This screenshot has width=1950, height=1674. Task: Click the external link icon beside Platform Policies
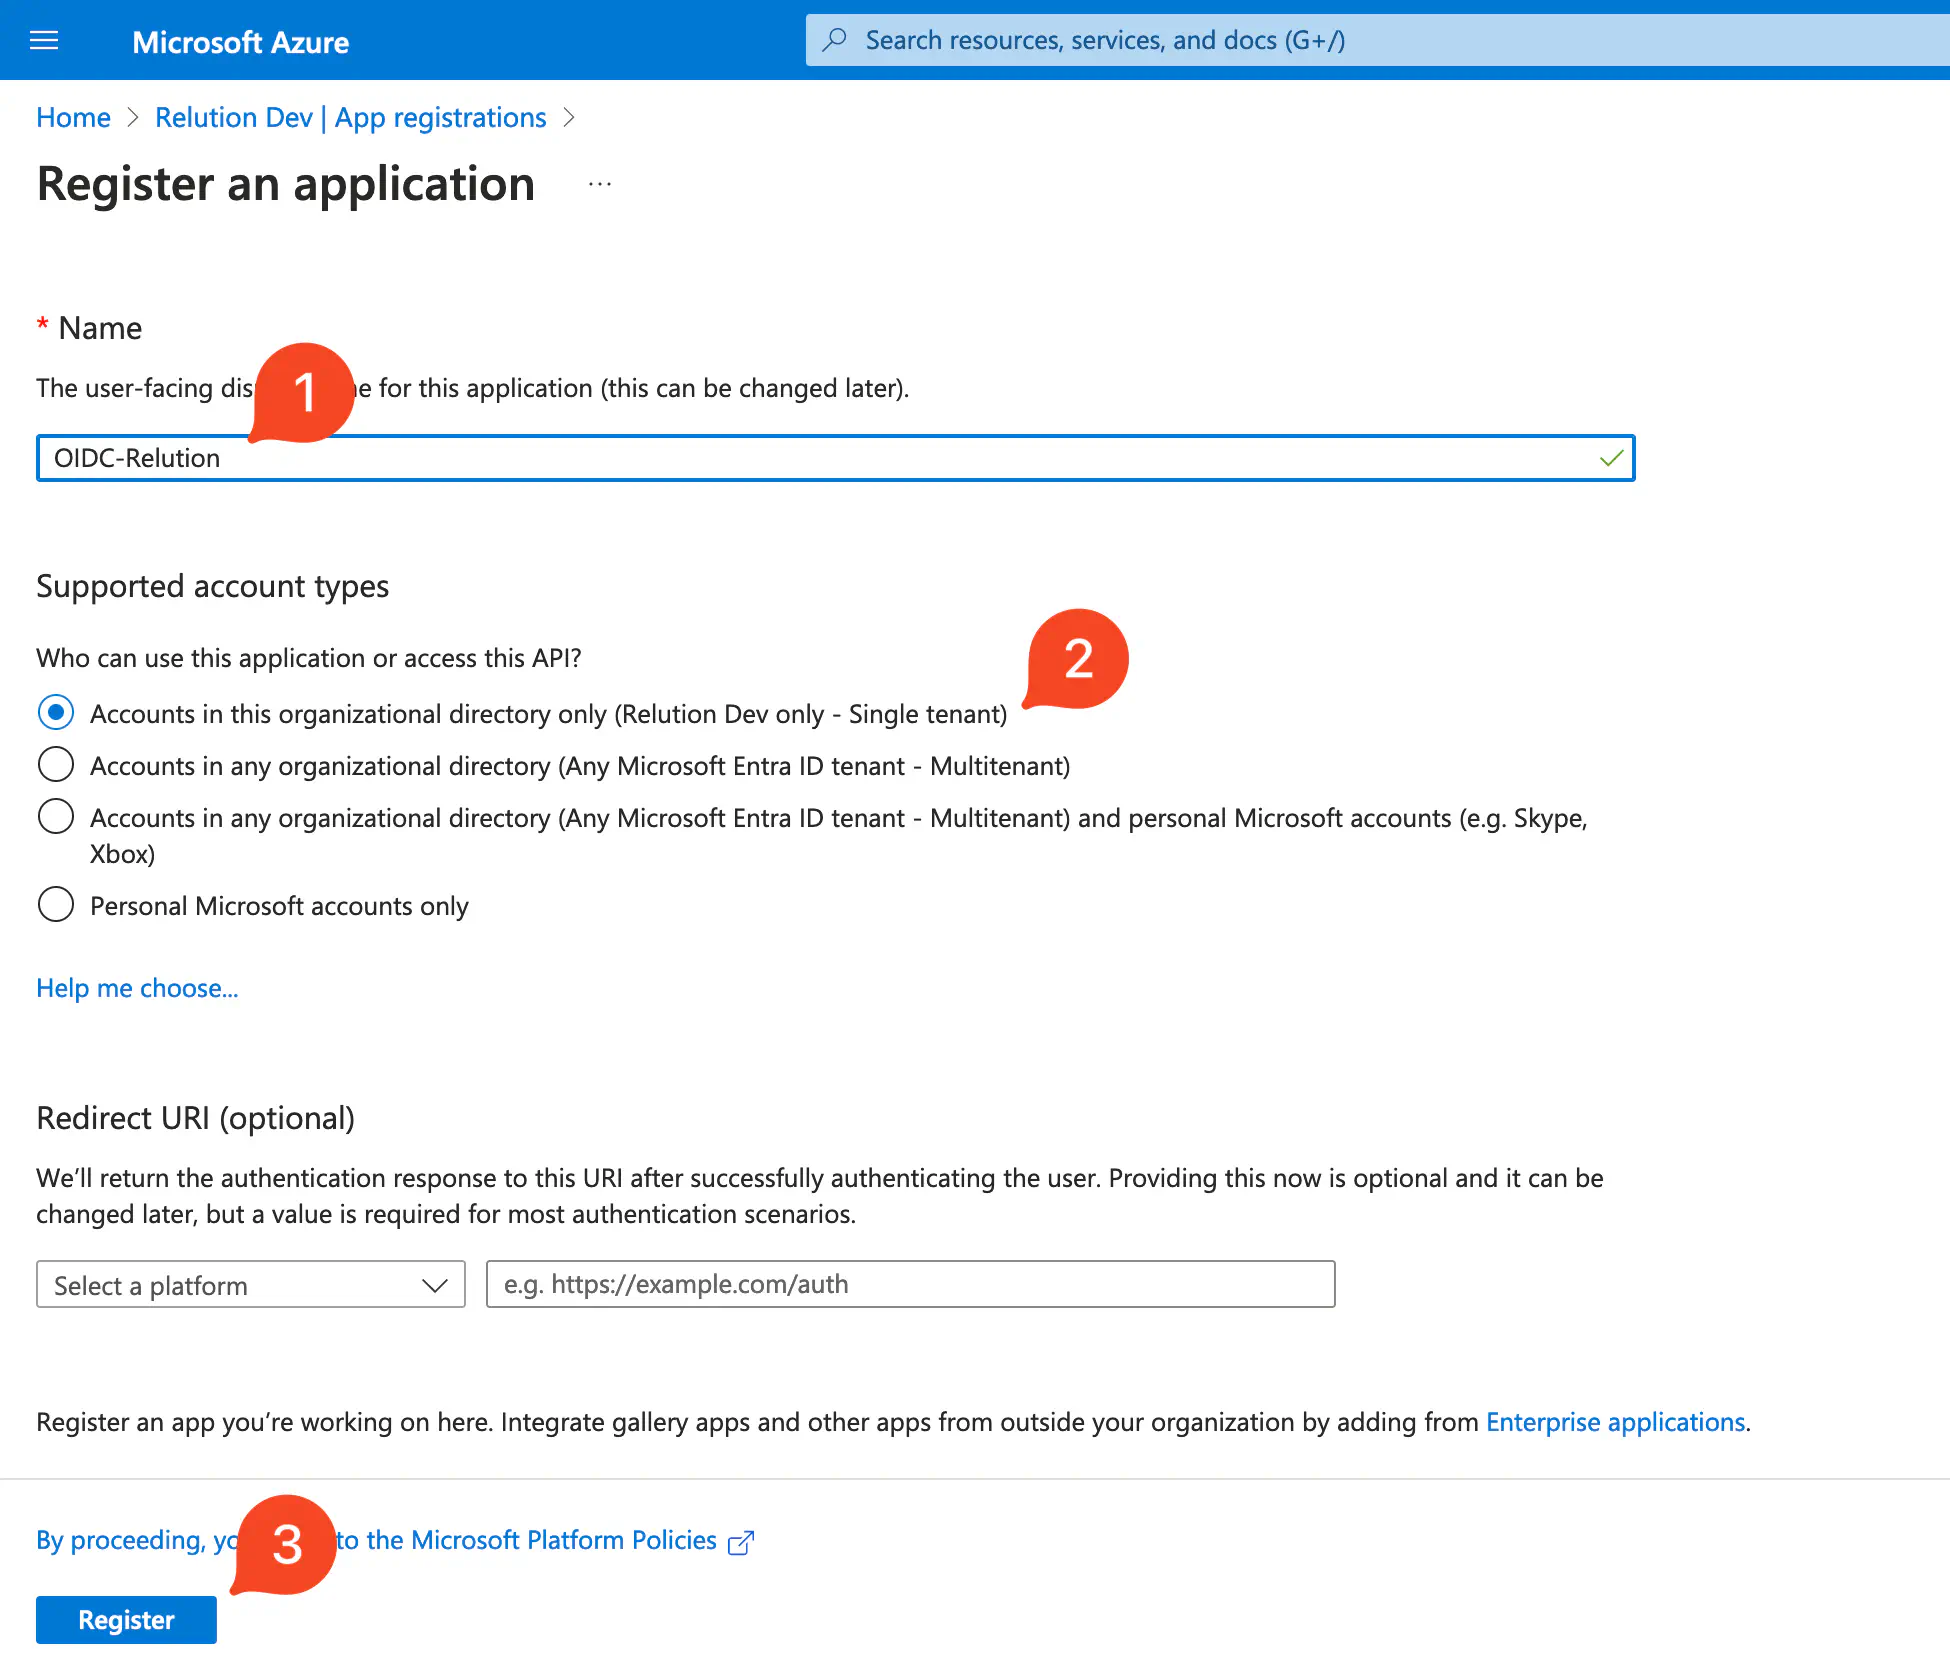point(741,1543)
